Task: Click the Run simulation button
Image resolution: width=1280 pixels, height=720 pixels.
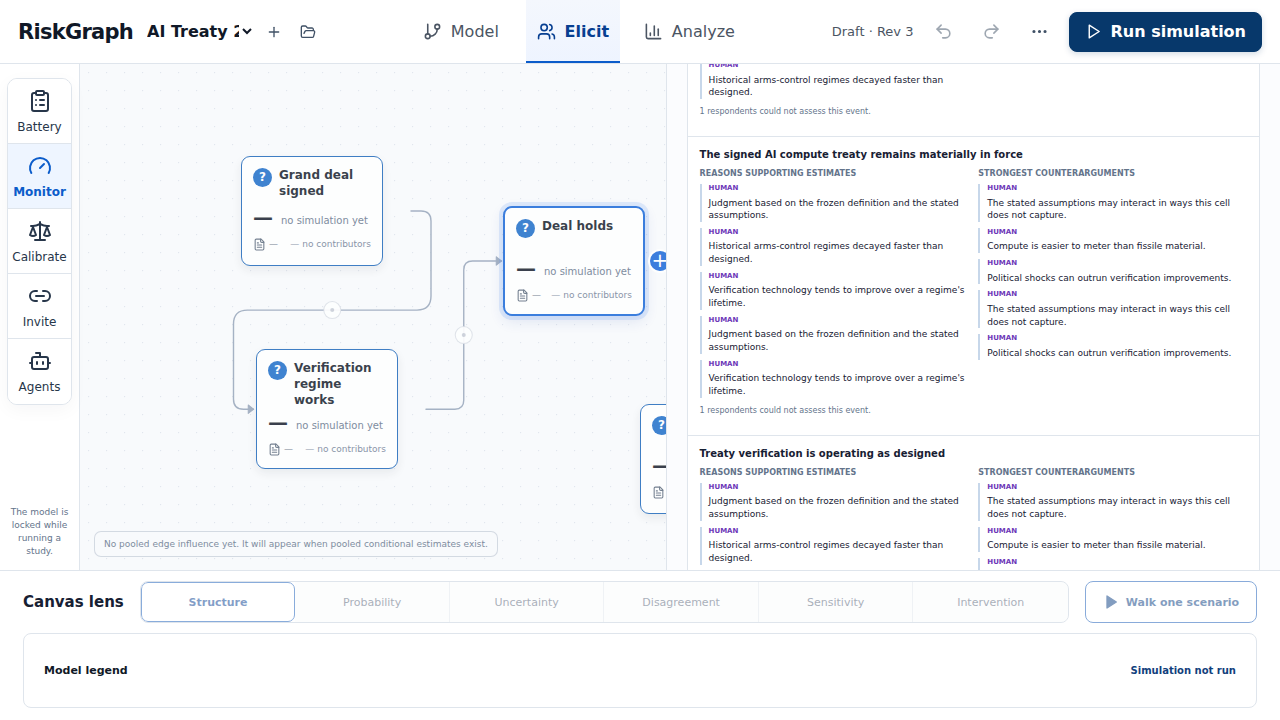Action: 1165,32
